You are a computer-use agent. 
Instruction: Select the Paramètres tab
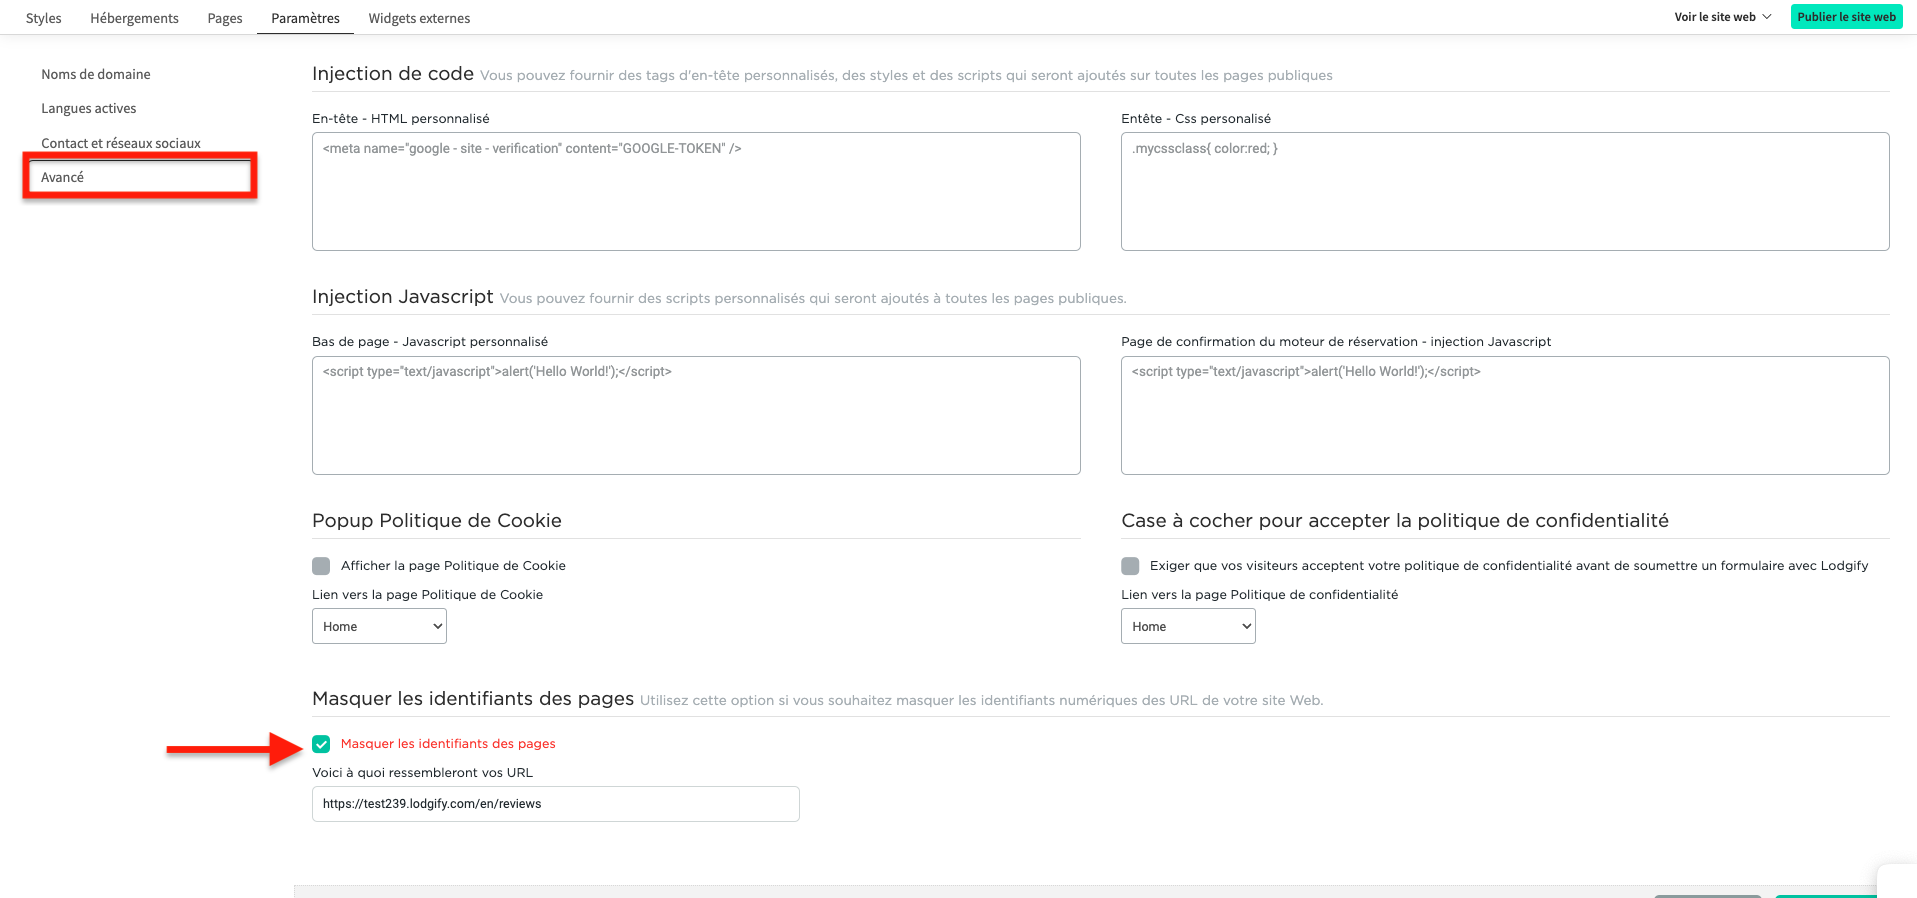pyautogui.click(x=304, y=17)
